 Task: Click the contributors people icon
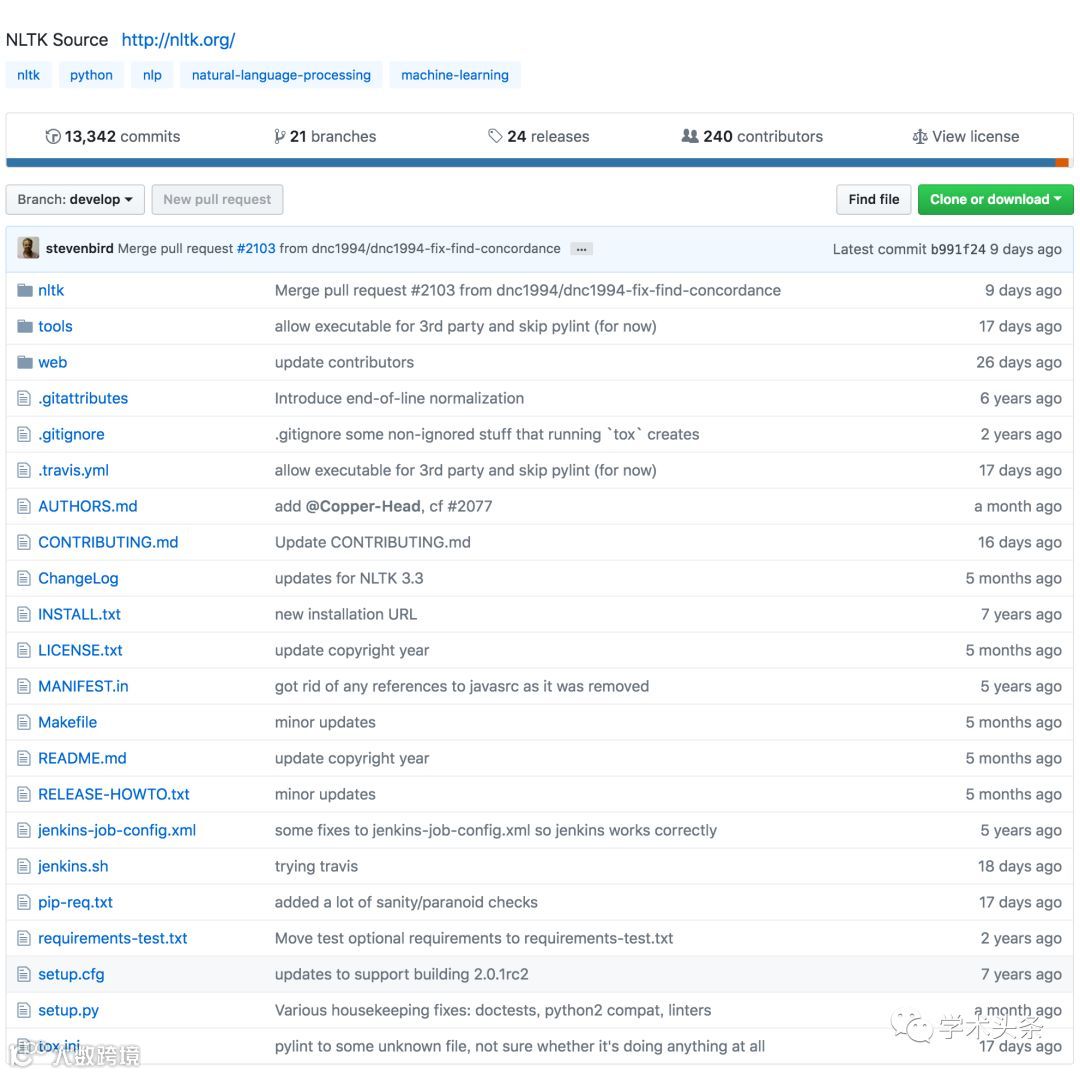(689, 136)
